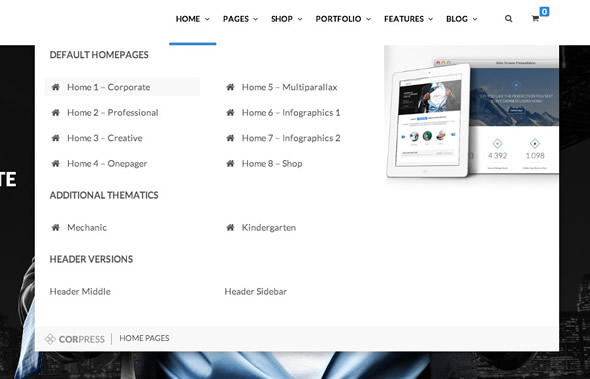Click the house icon beside Home 8 – Shop
This screenshot has width=590, height=379.
(230, 163)
